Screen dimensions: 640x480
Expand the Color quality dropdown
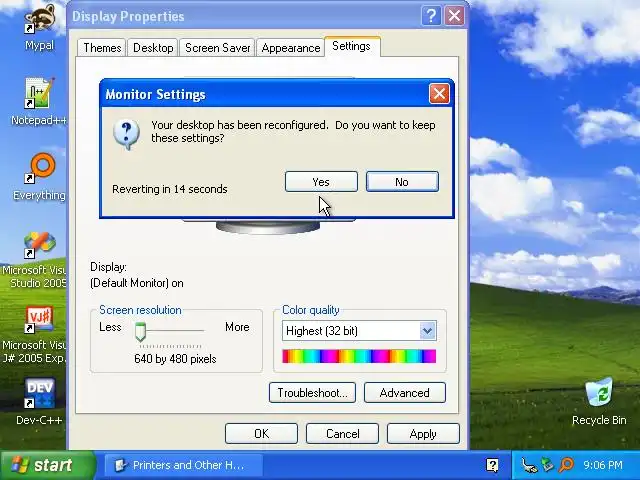[427, 331]
